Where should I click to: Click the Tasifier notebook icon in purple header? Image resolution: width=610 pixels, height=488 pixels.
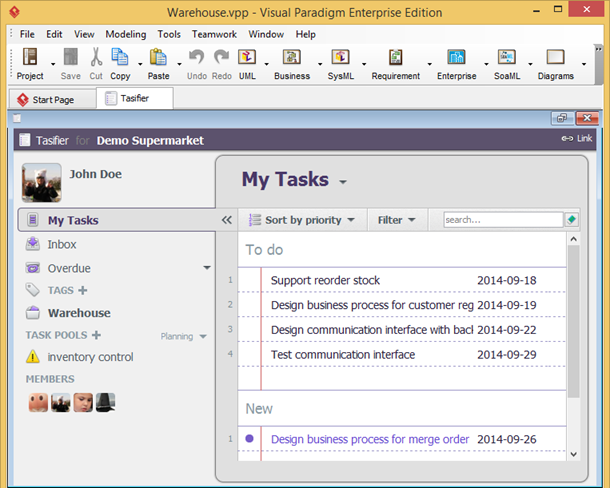coord(25,139)
